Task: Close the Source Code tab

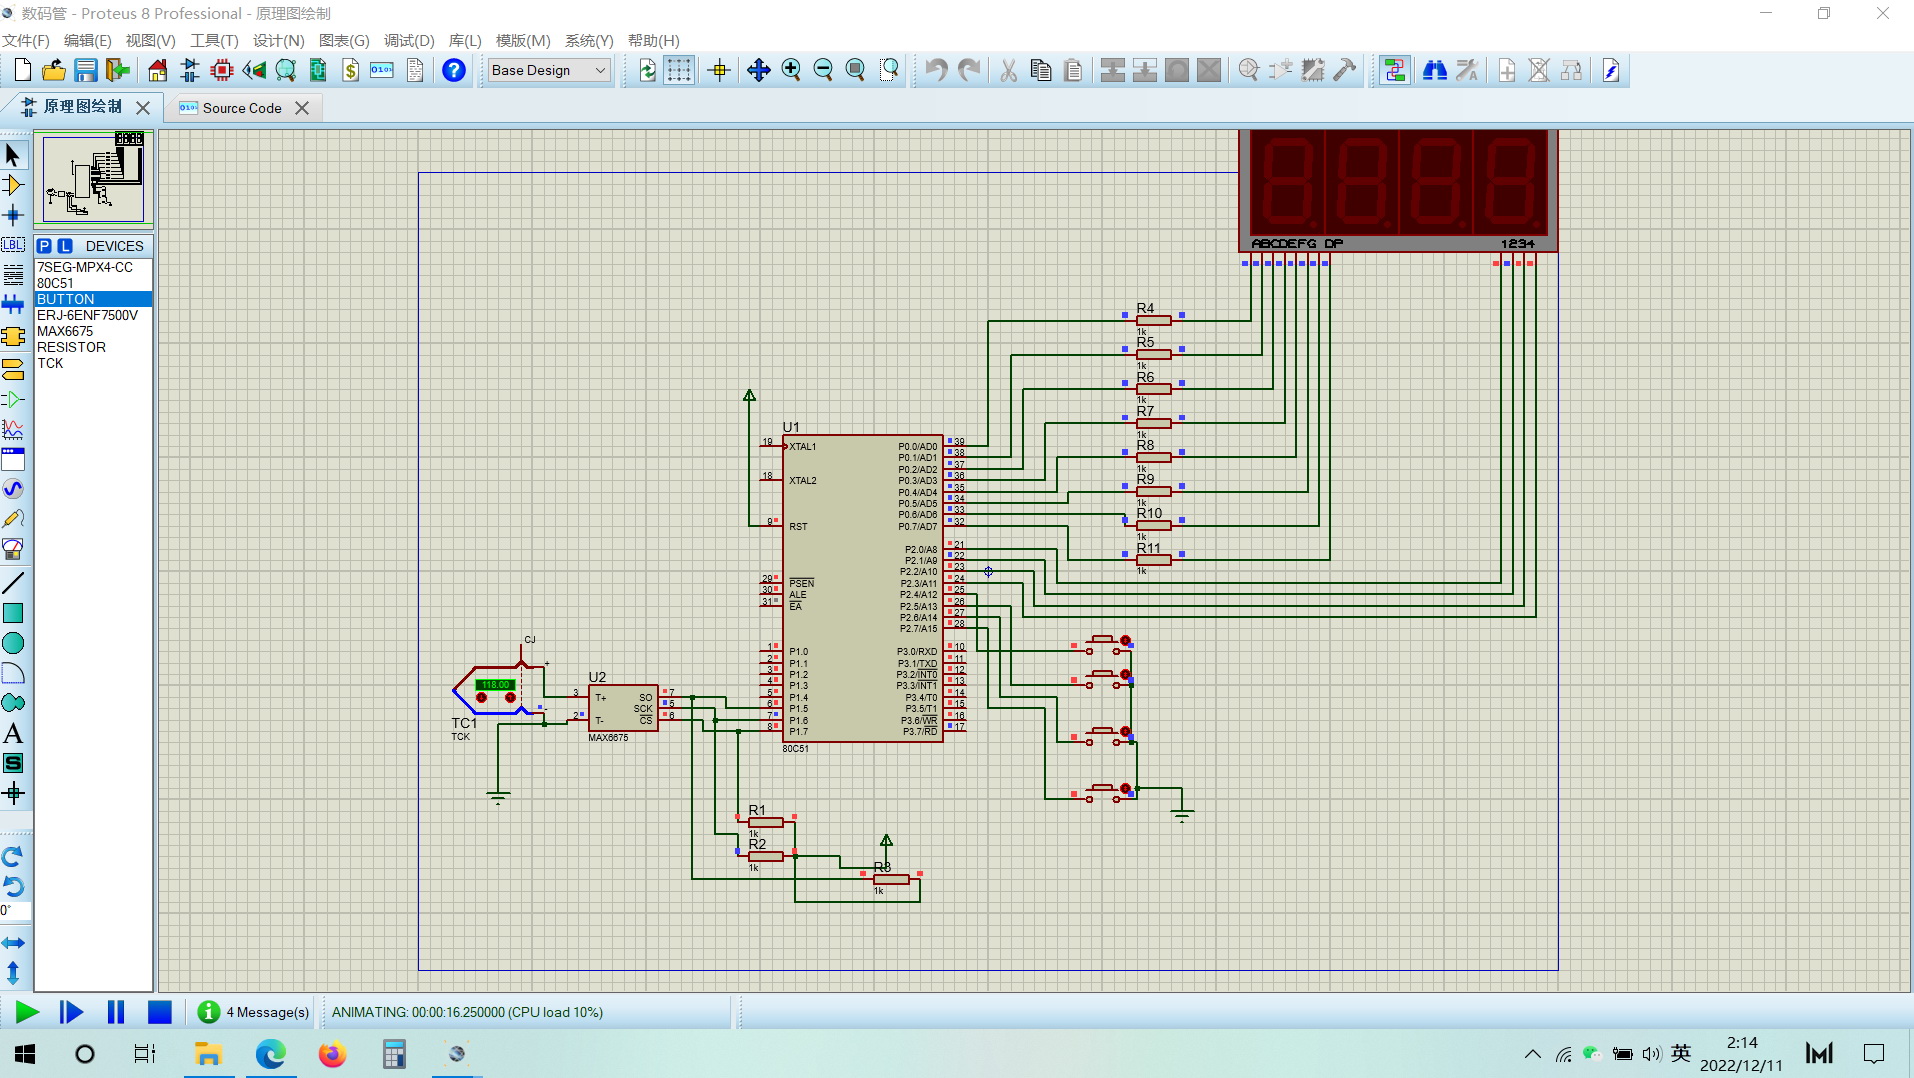Action: click(x=302, y=108)
